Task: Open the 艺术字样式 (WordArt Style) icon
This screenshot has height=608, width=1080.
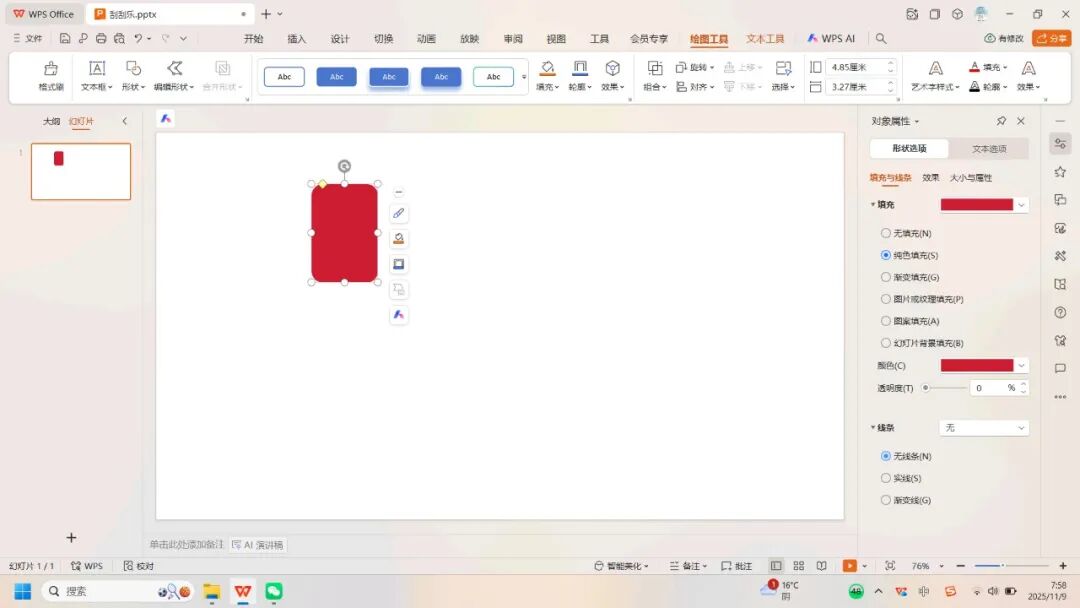Action: [x=934, y=70]
